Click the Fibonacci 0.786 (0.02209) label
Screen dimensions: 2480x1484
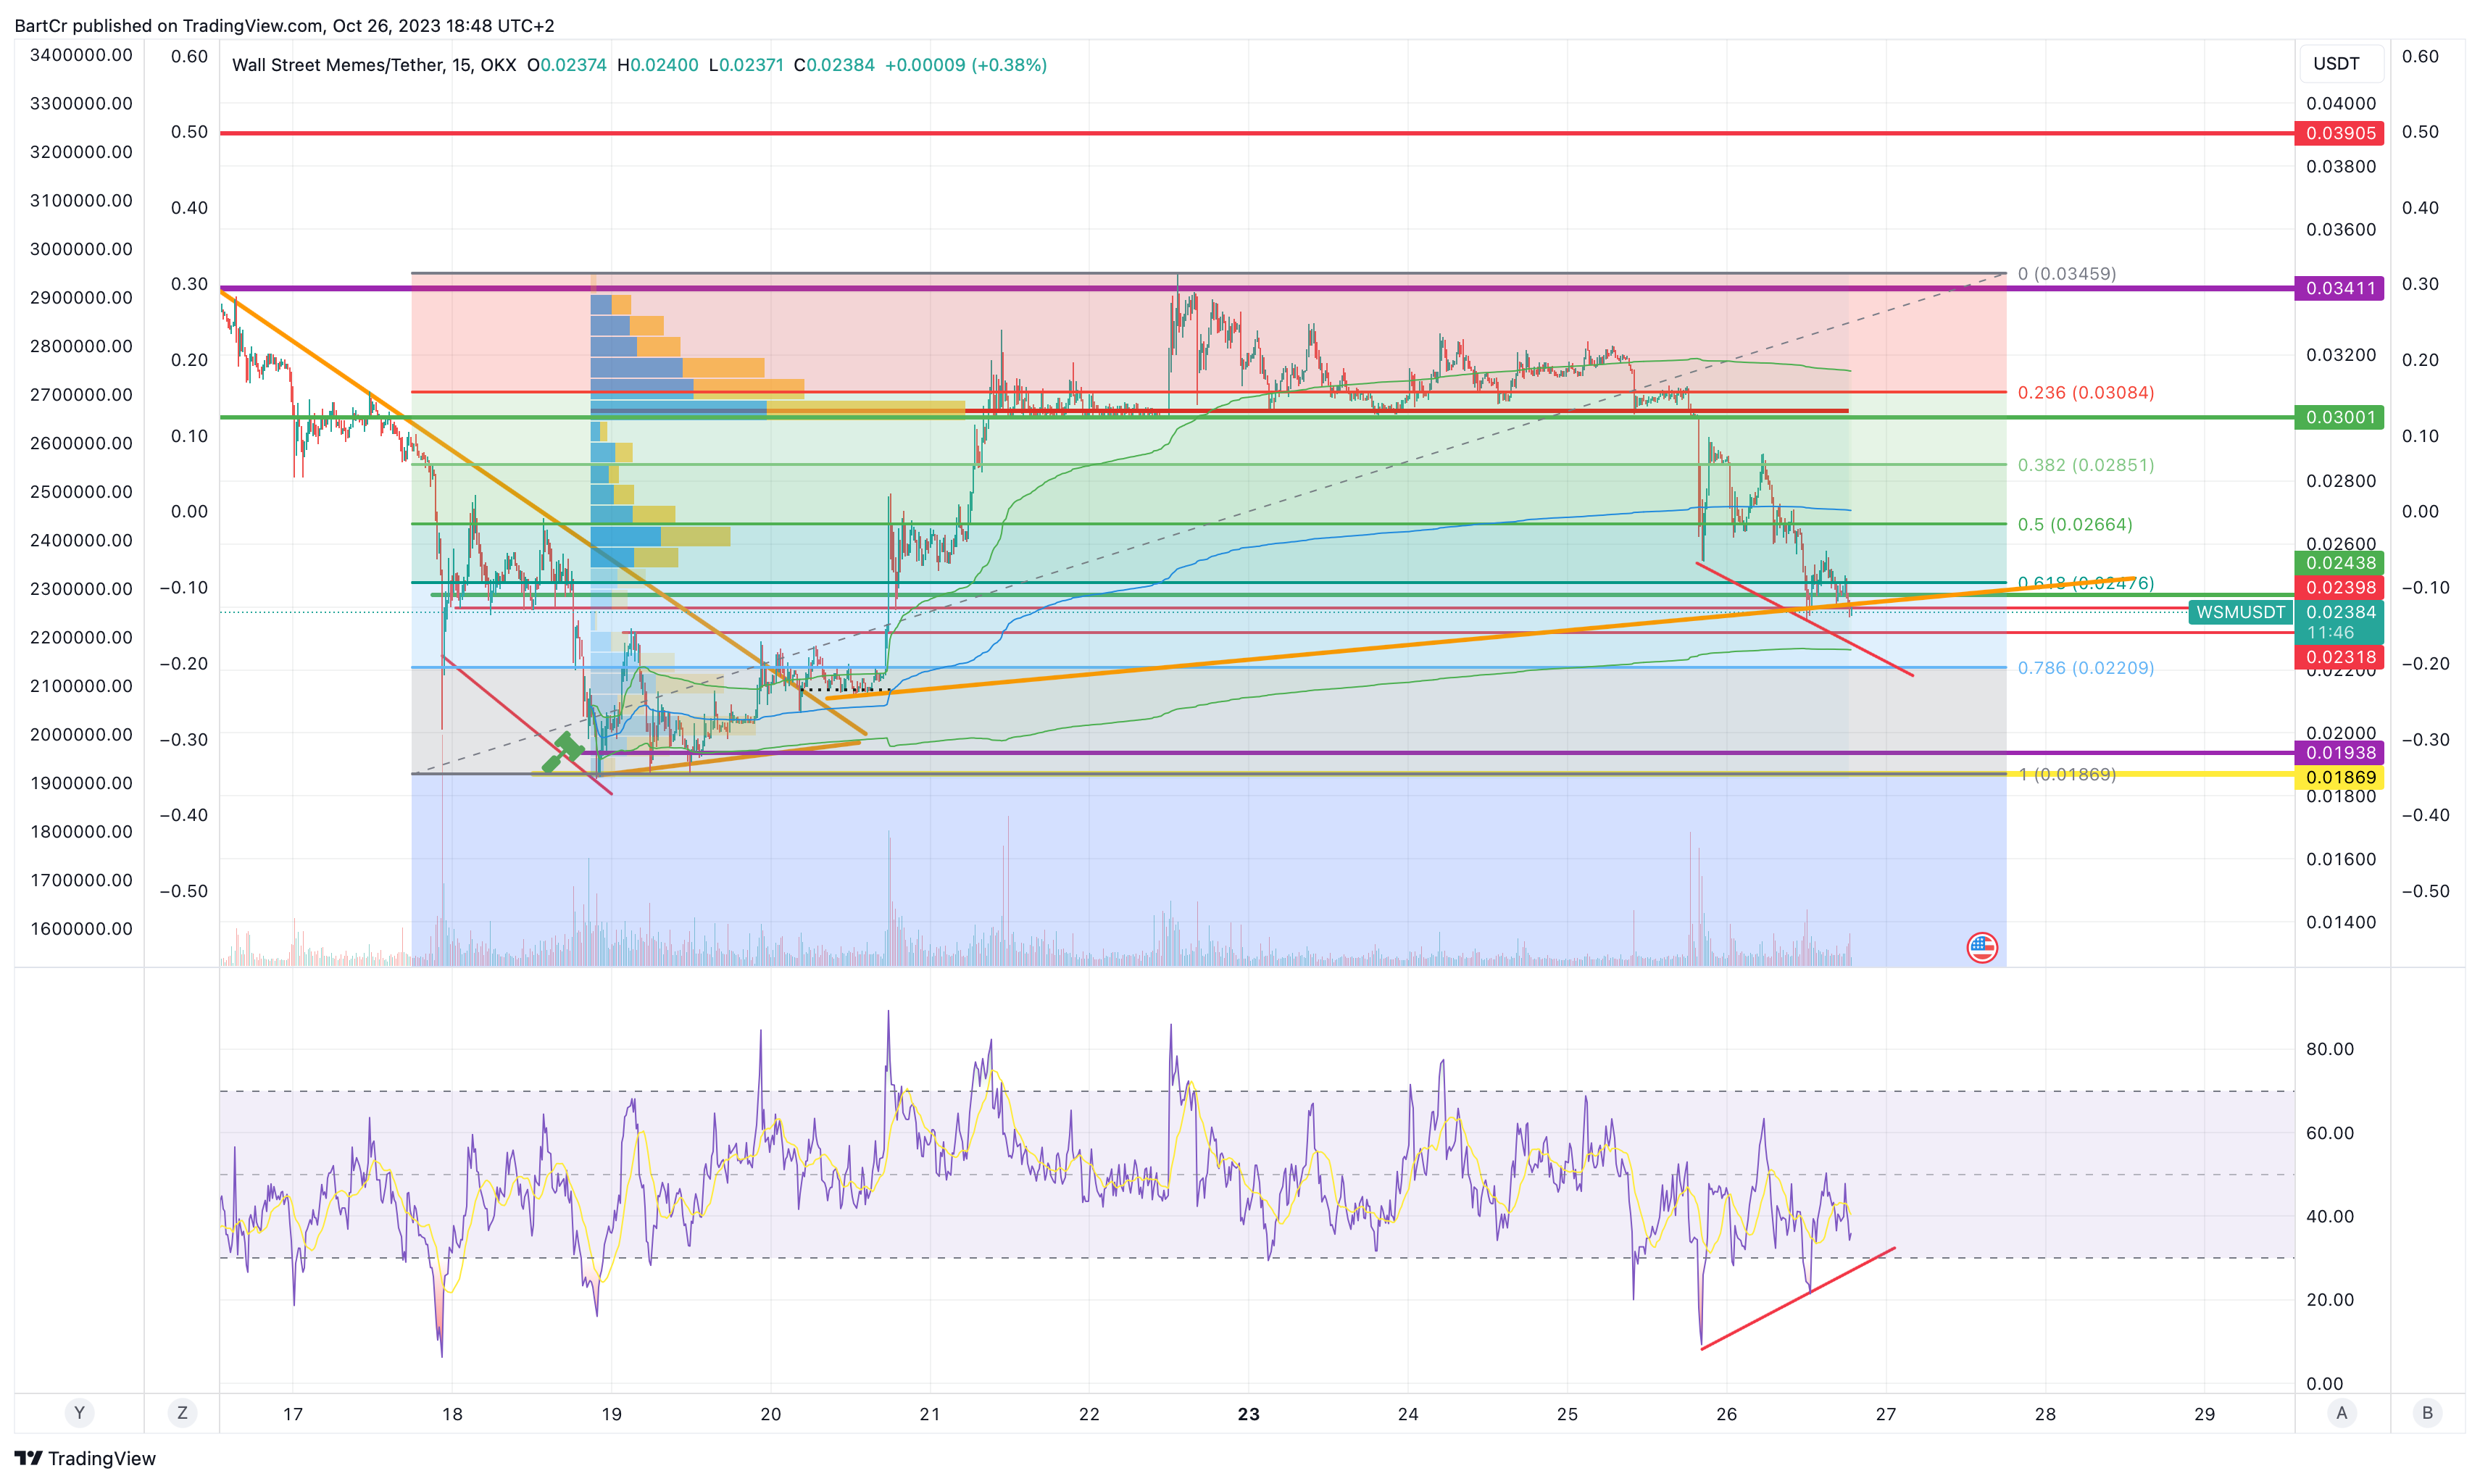pos(2085,668)
